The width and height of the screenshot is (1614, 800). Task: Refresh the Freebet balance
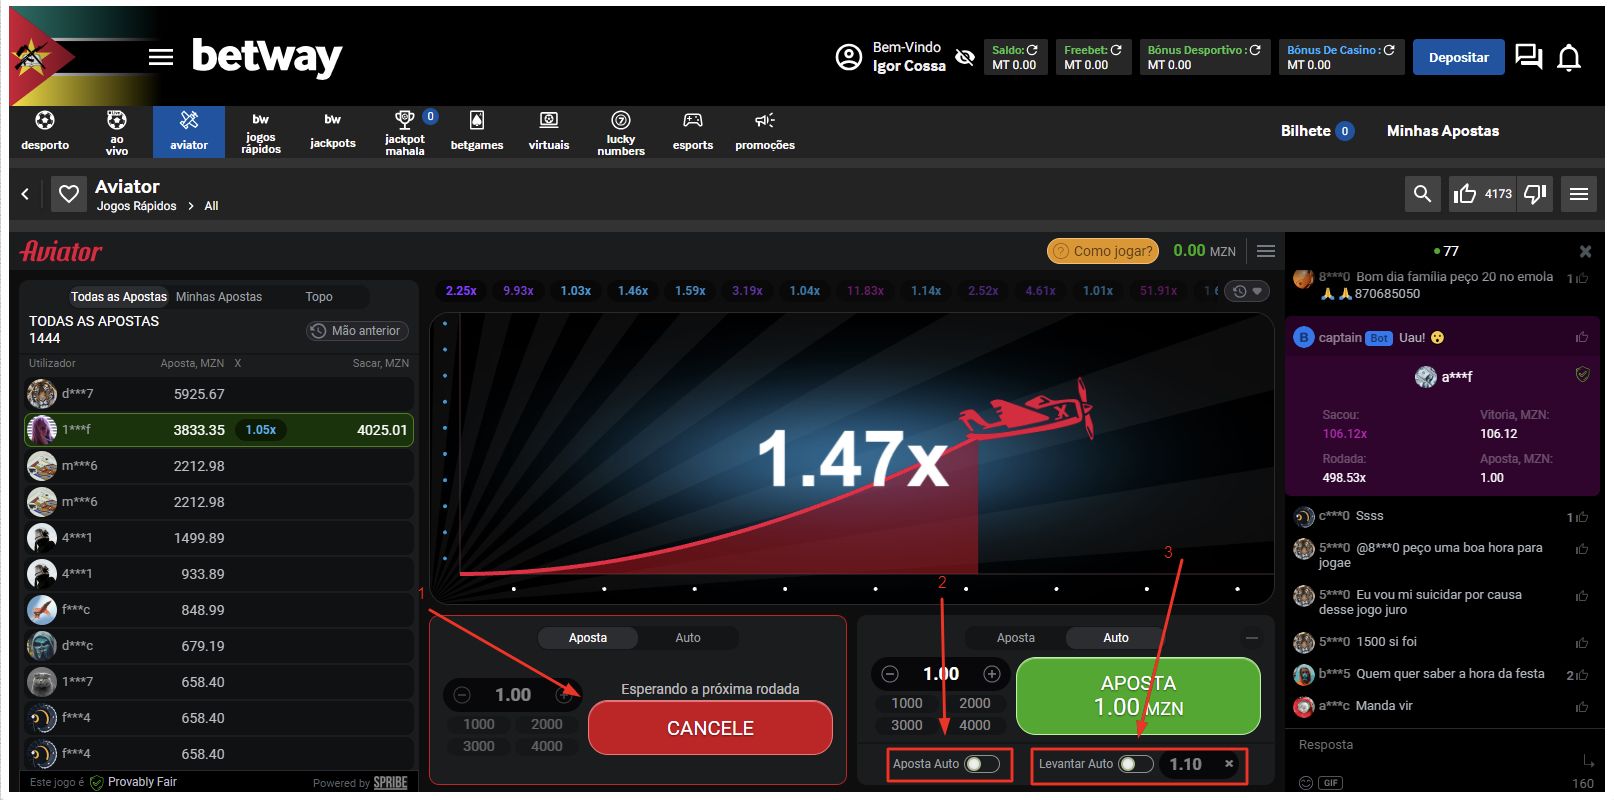(1116, 49)
